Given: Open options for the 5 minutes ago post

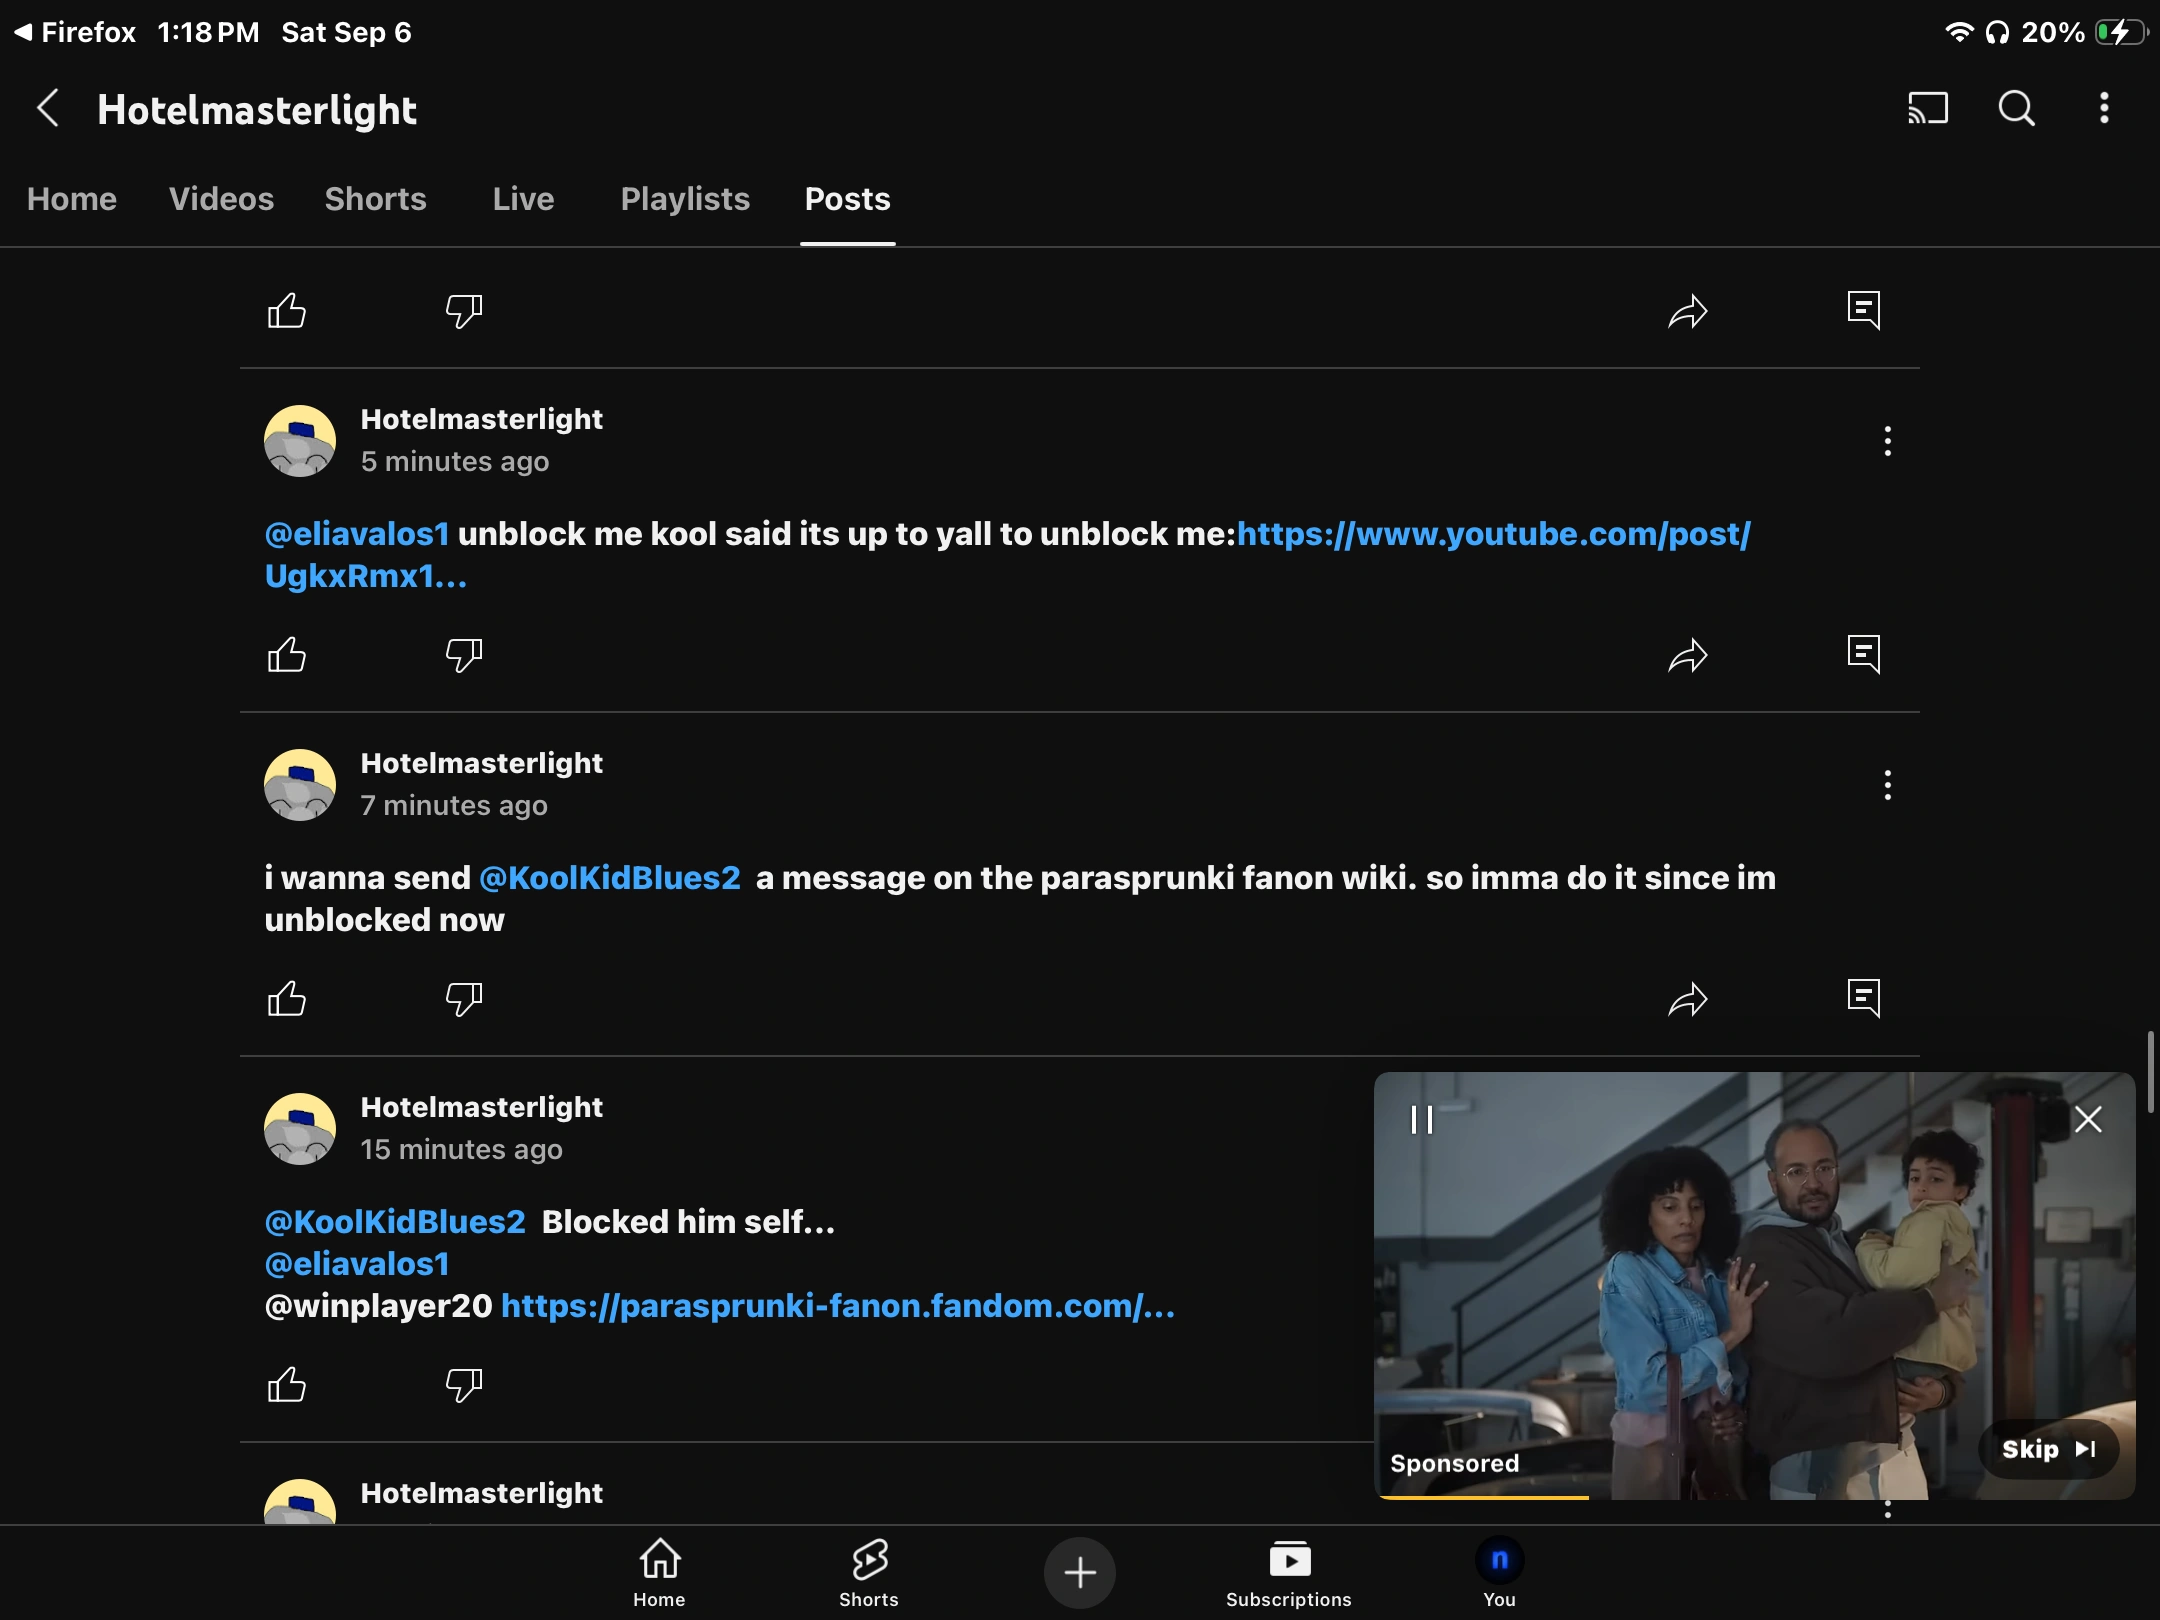Looking at the screenshot, I should click(x=1888, y=441).
